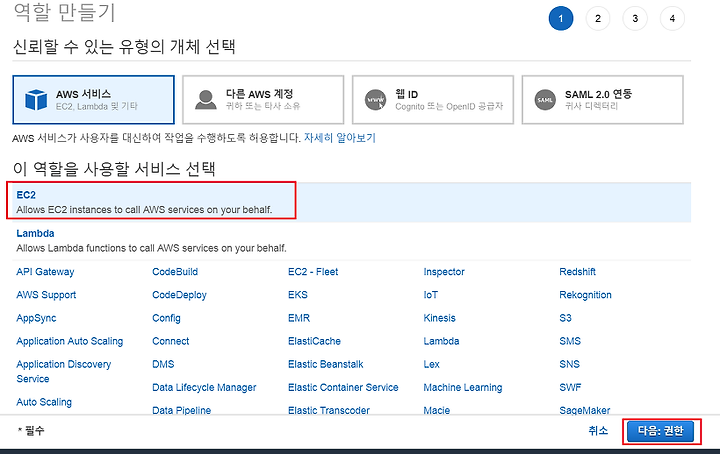Go to wizard step 3 indicator
Viewport: 720px width, 454px height.
coord(635,18)
